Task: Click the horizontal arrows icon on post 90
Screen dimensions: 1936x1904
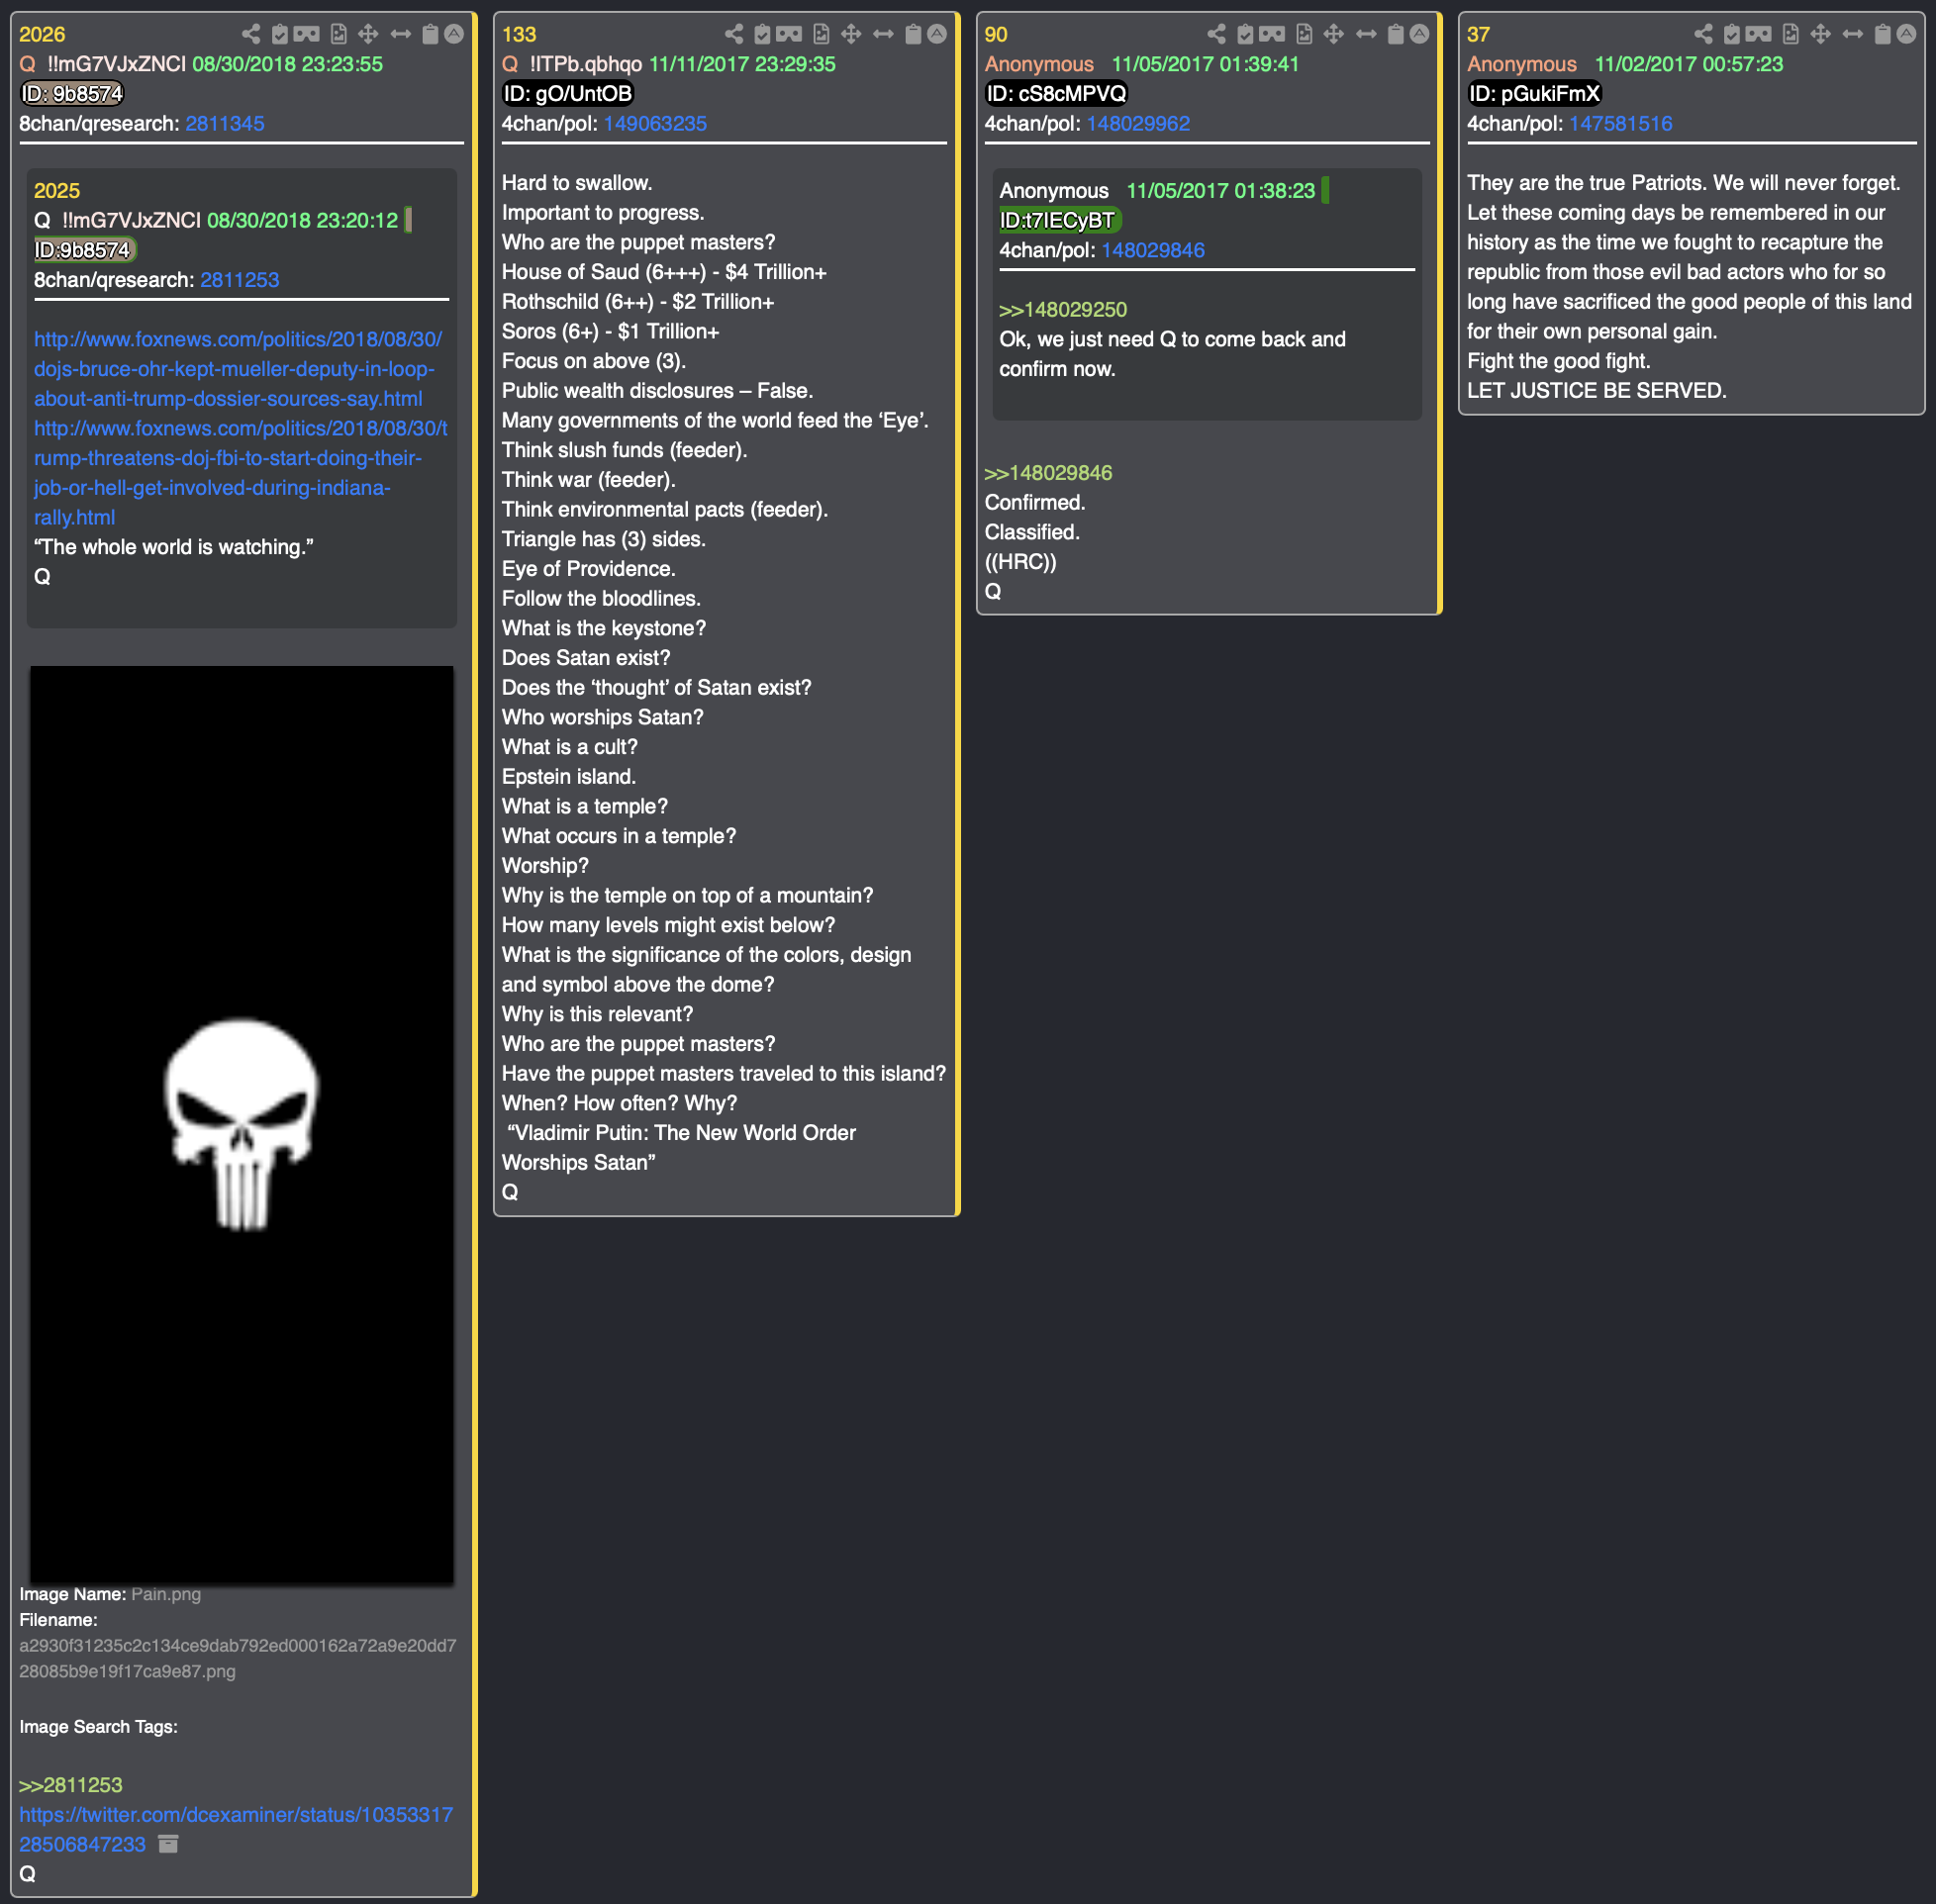Action: 1366,34
